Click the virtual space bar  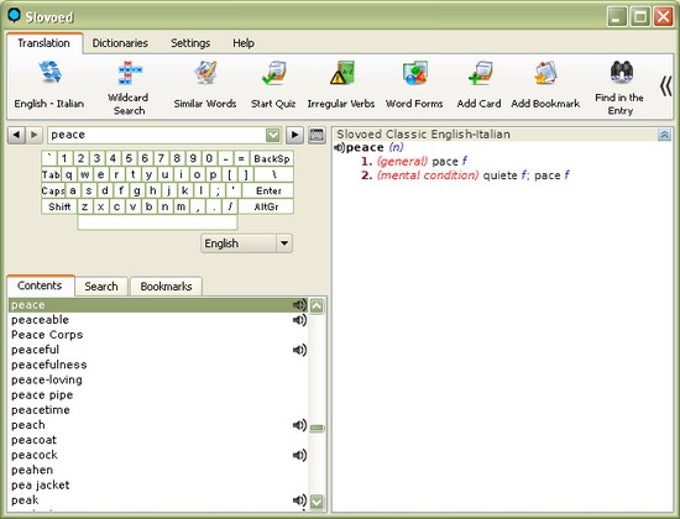157,222
